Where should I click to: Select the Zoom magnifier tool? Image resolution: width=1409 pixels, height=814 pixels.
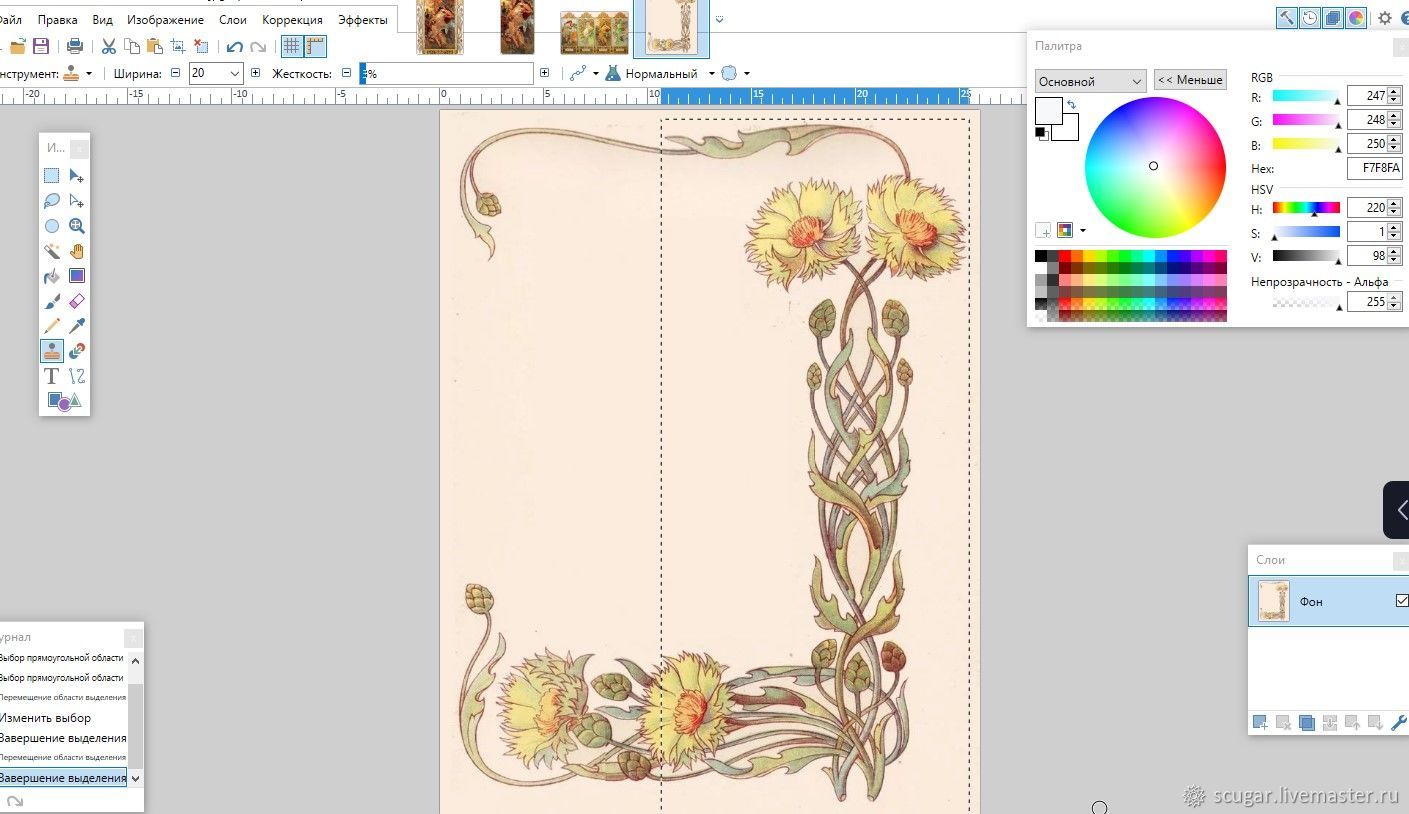pyautogui.click(x=77, y=226)
